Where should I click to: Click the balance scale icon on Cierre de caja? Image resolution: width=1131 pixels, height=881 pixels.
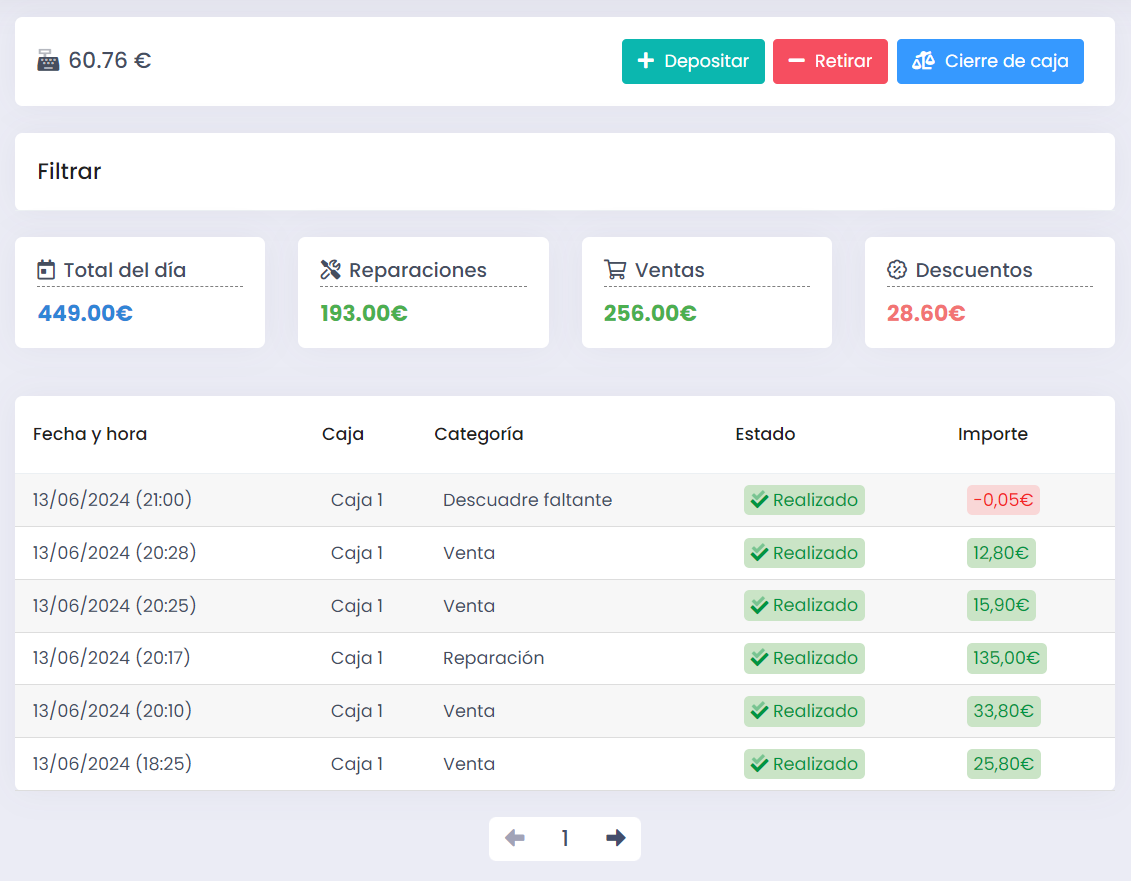923,61
